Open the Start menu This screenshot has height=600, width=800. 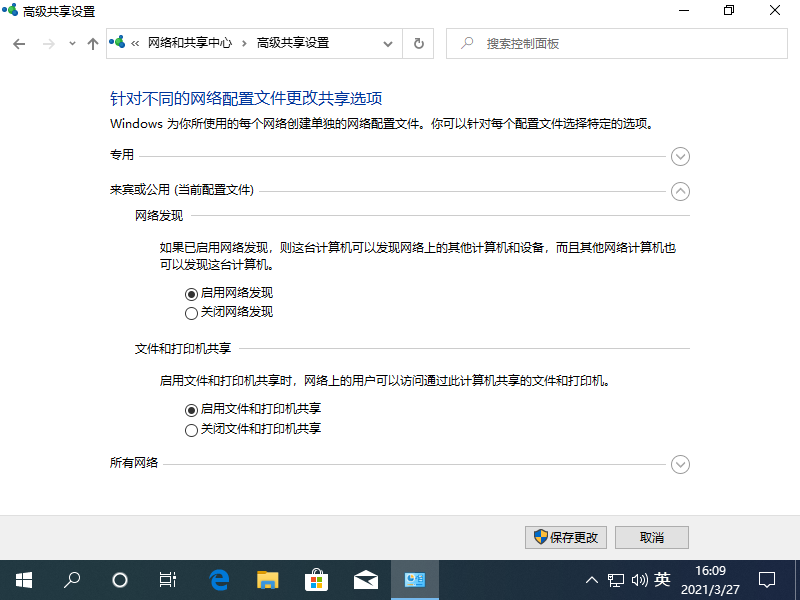click(22, 579)
